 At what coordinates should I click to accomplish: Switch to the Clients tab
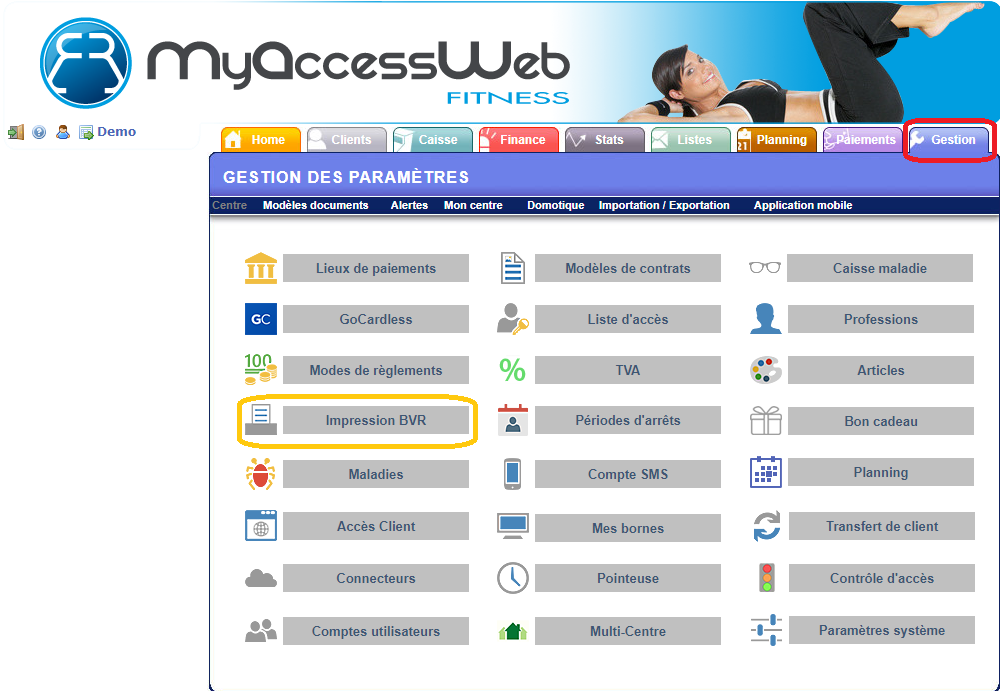347,140
